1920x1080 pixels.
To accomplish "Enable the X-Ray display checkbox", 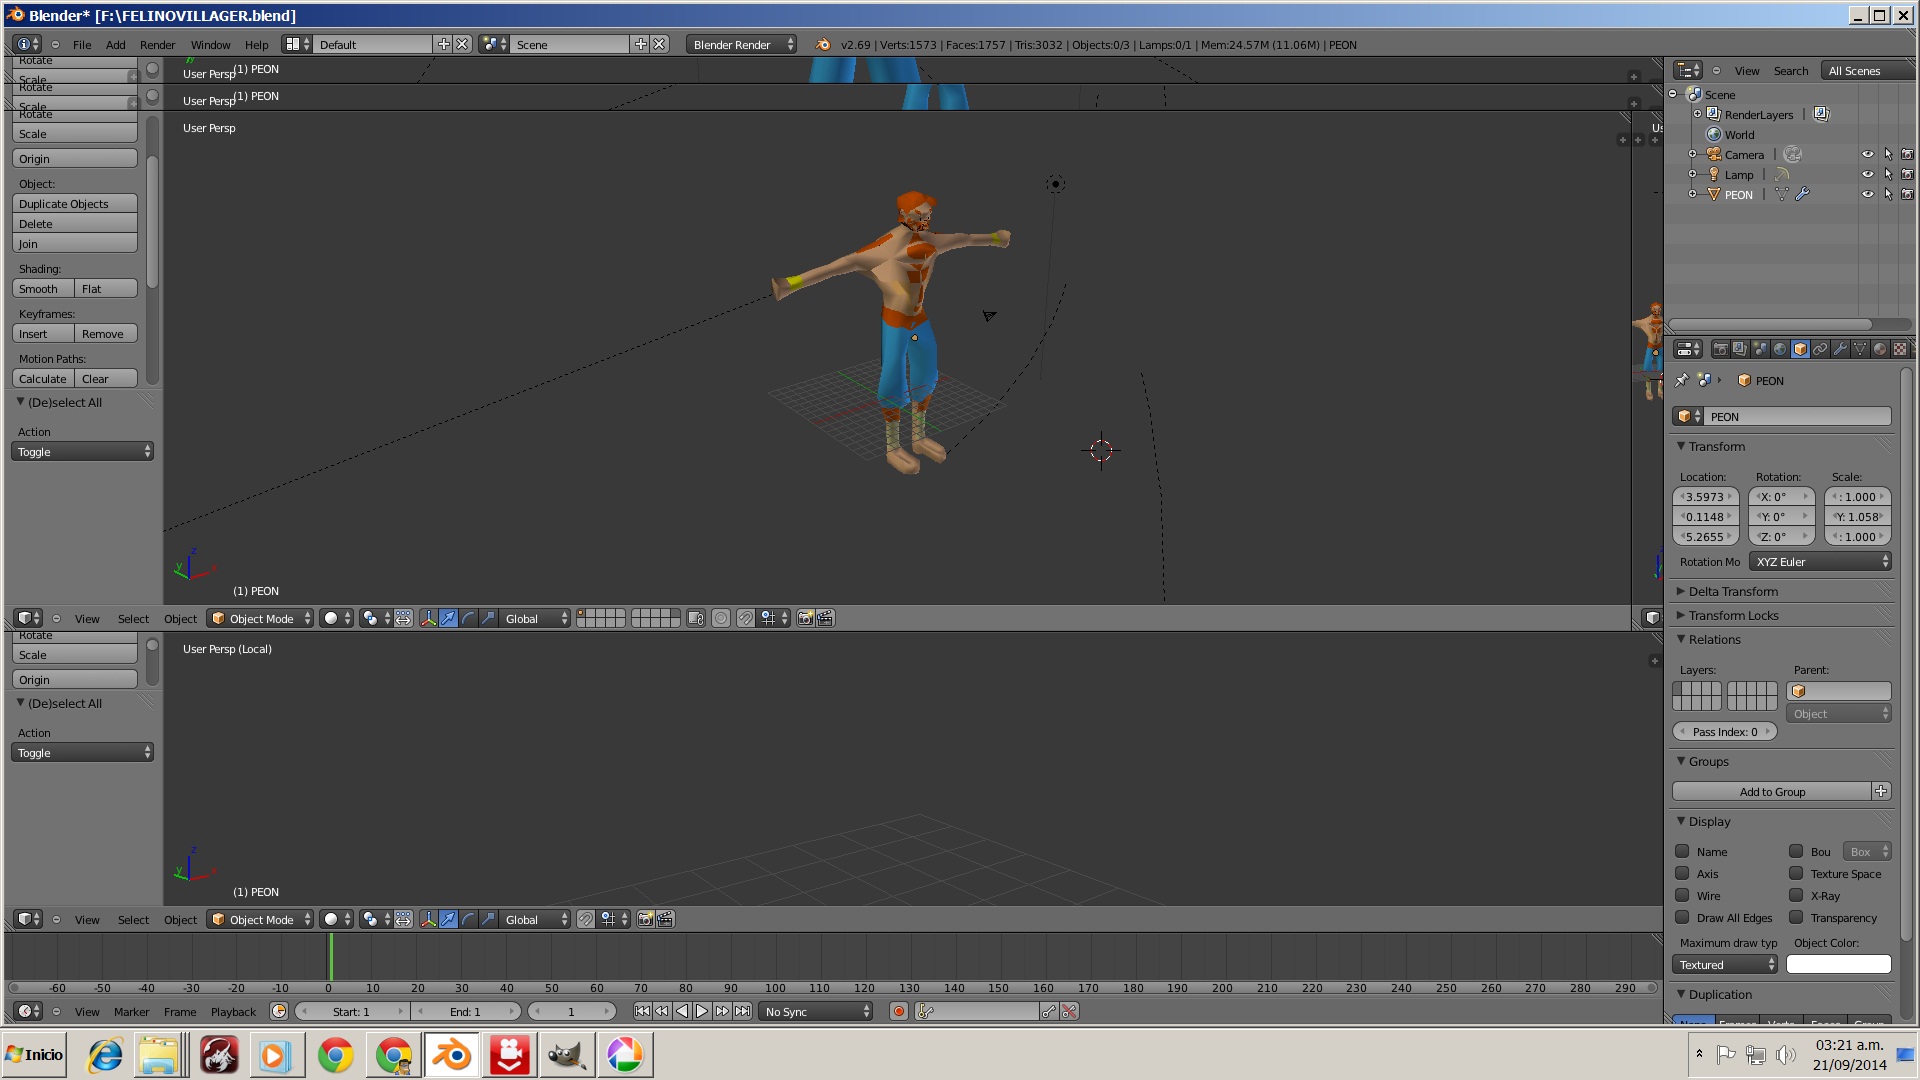I will [1796, 895].
